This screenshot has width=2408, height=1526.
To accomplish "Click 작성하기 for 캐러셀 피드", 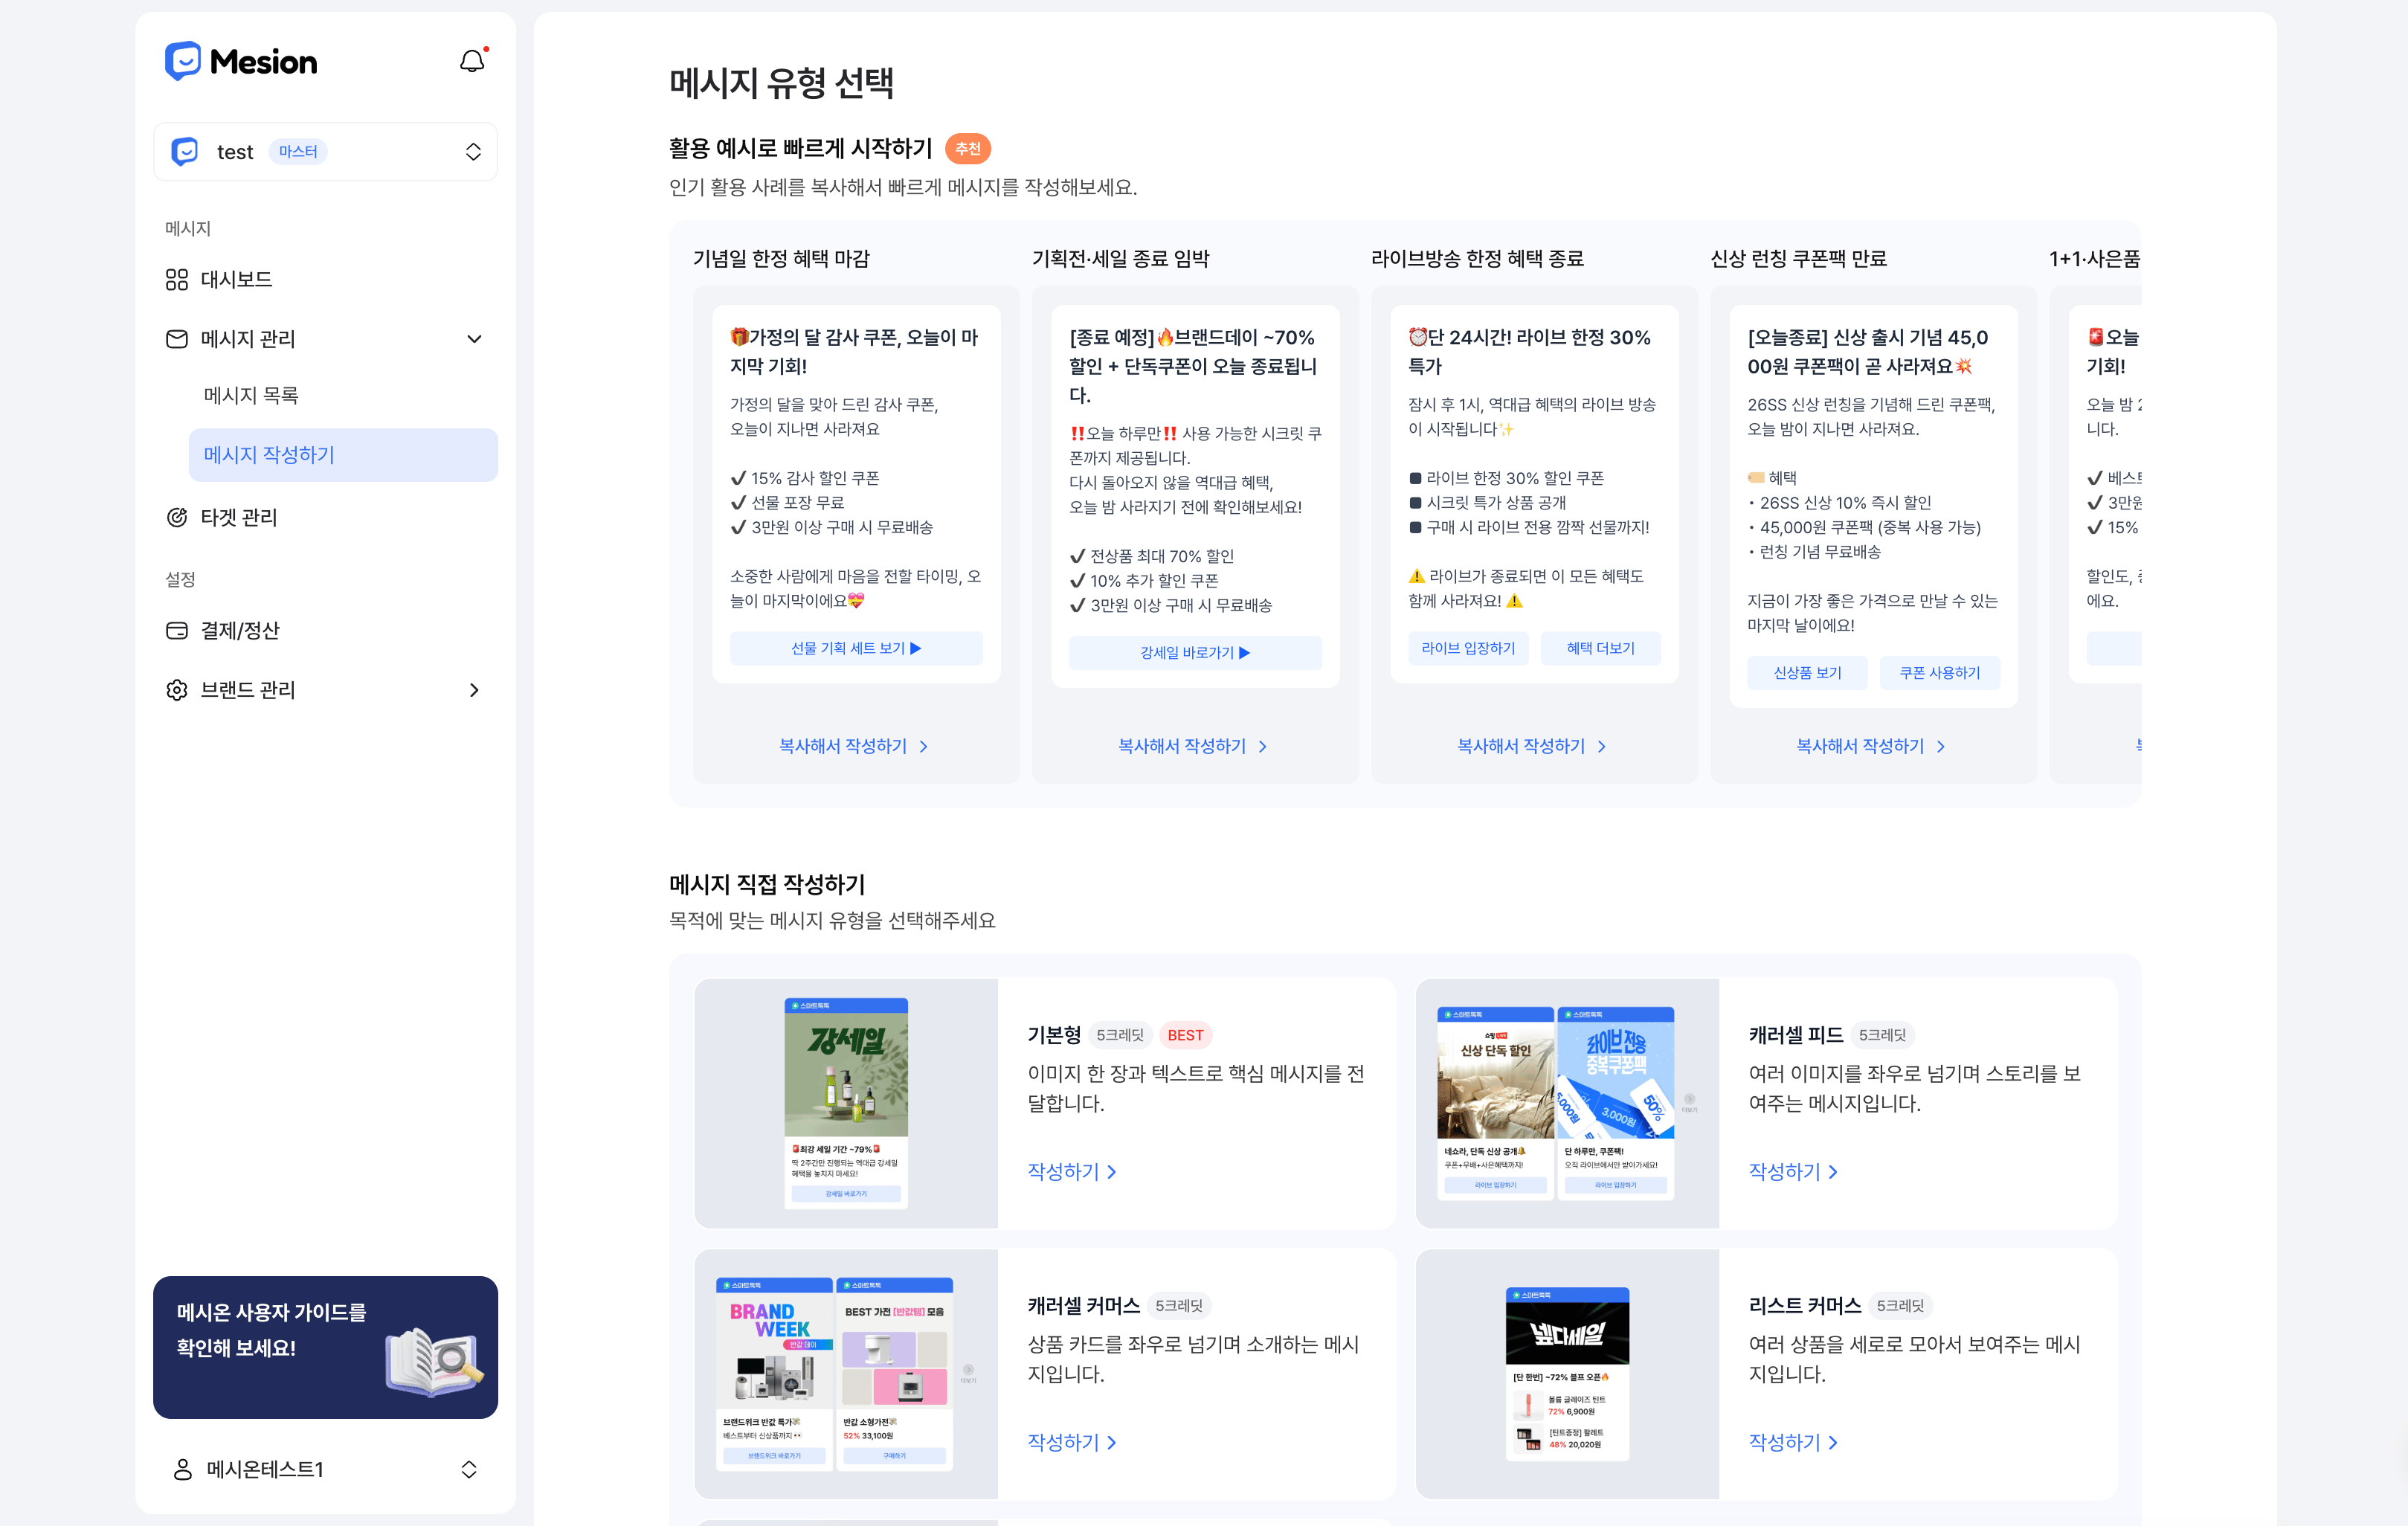I will point(1793,1171).
